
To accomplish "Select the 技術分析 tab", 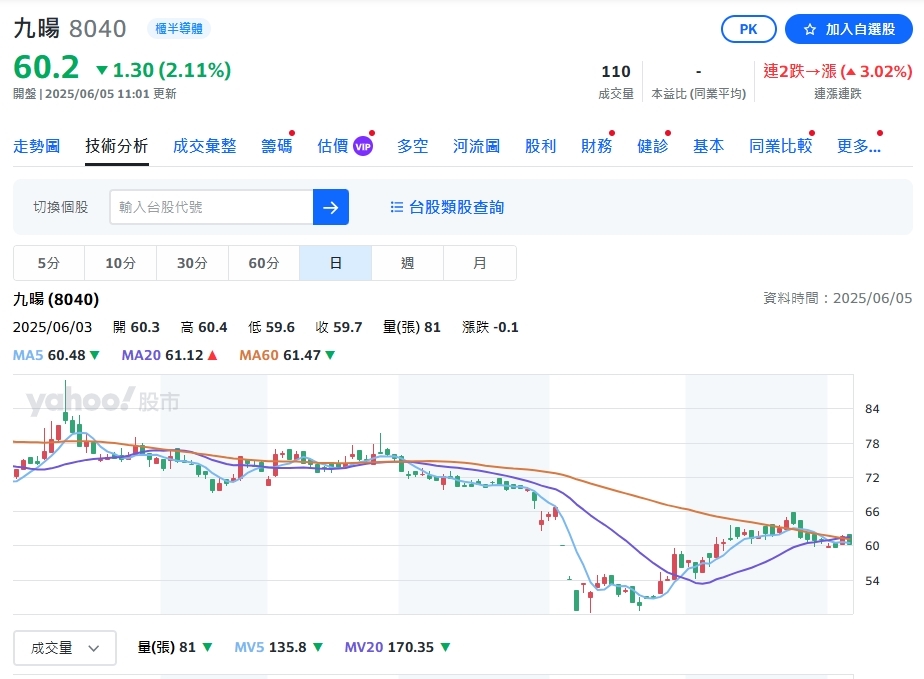I will coord(115,145).
